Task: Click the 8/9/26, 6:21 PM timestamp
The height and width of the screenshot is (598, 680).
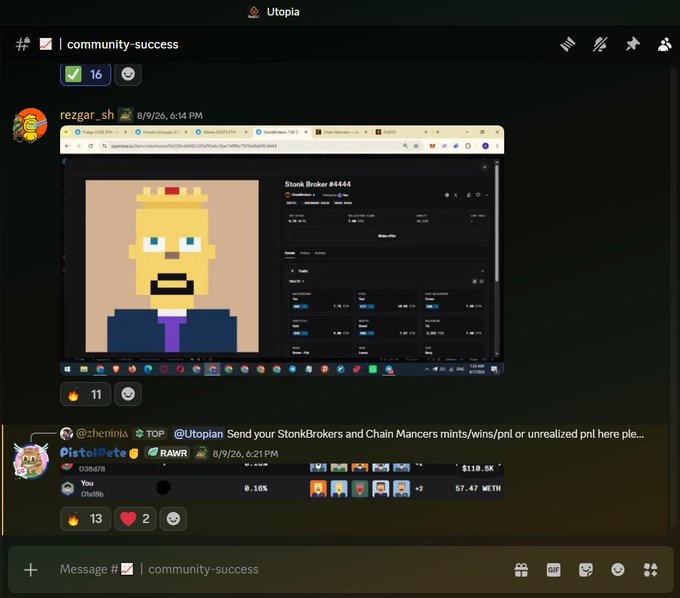Action: (x=245, y=454)
